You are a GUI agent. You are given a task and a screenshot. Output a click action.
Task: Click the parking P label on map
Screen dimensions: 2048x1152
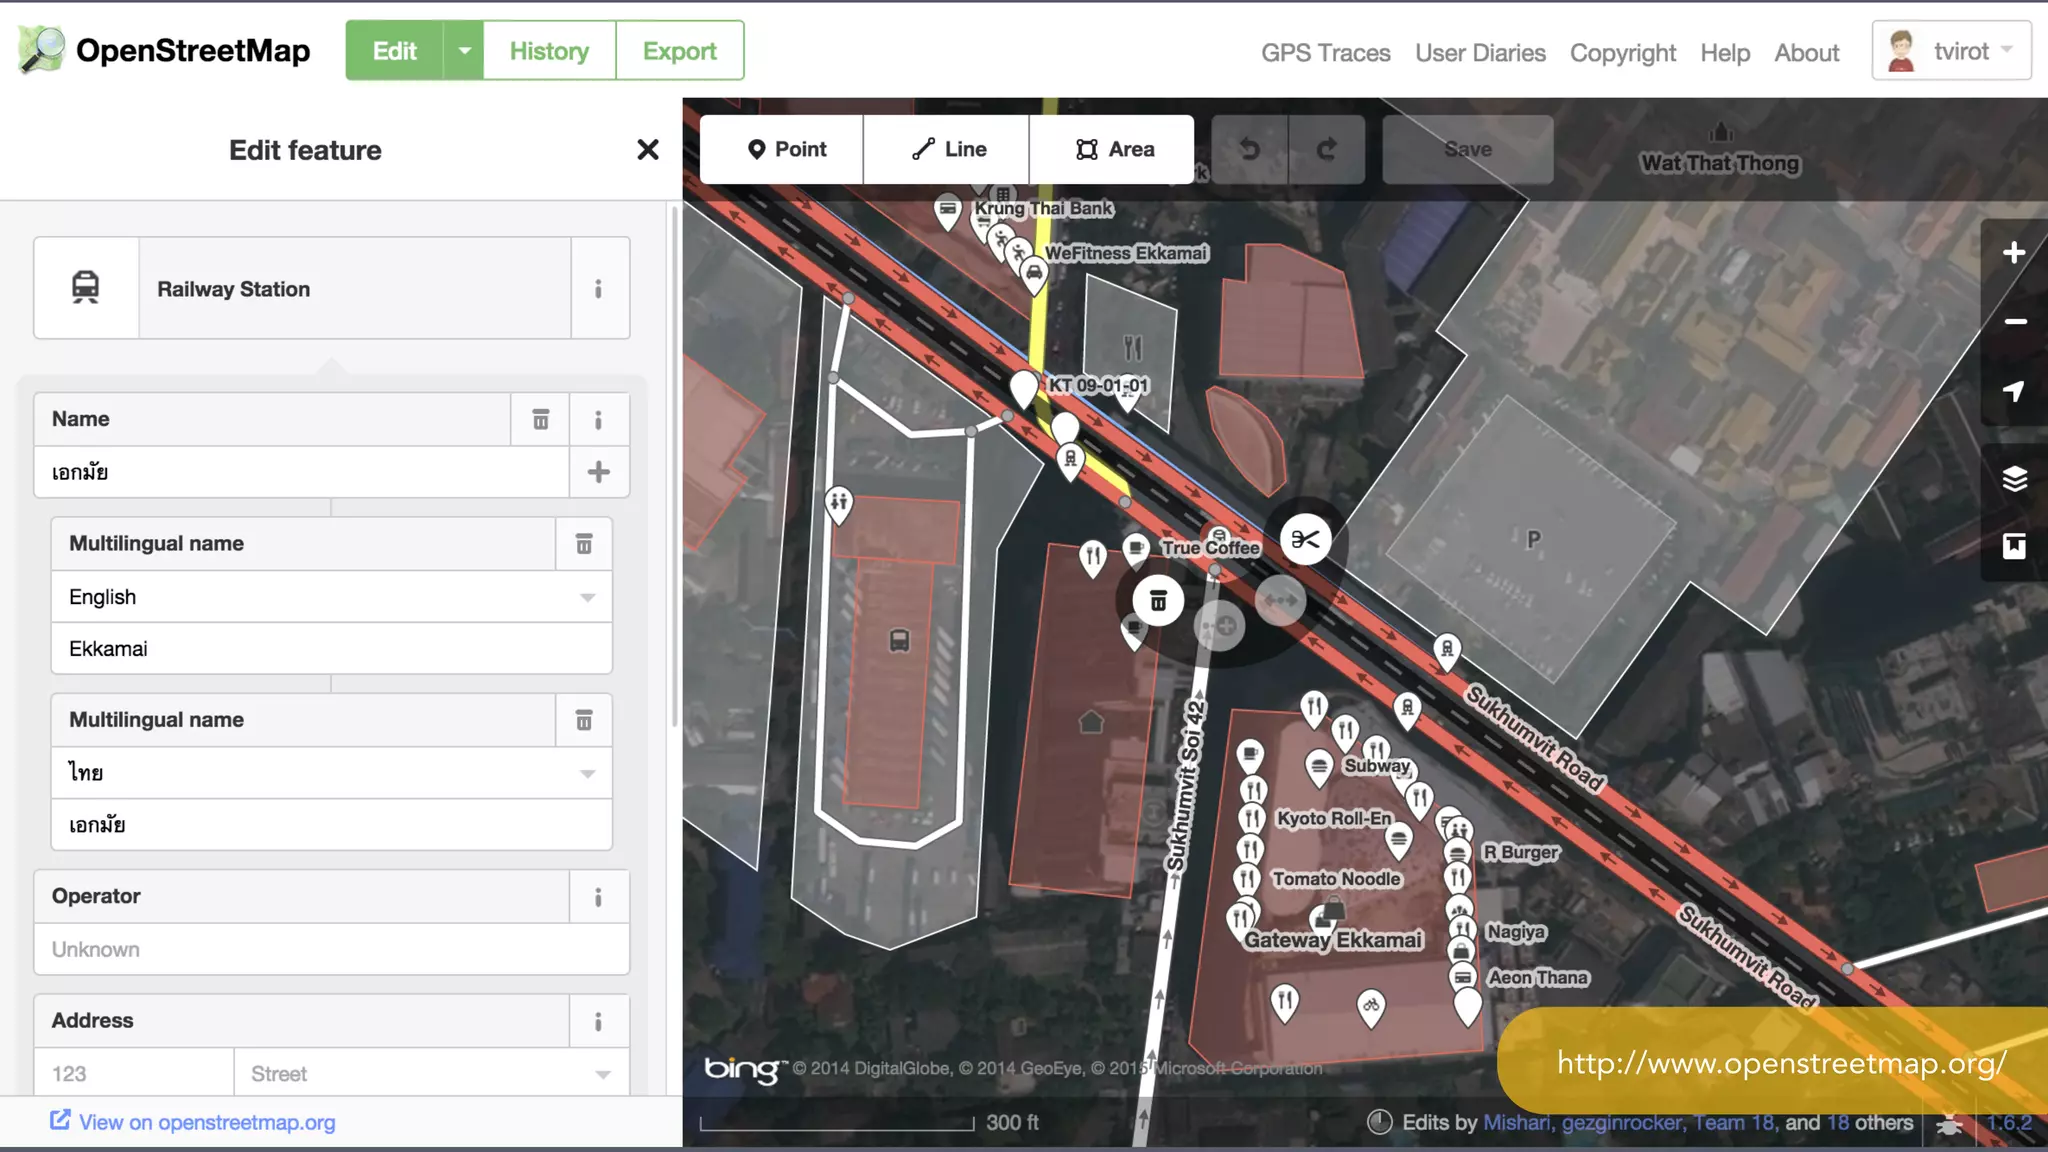pos(1533,540)
